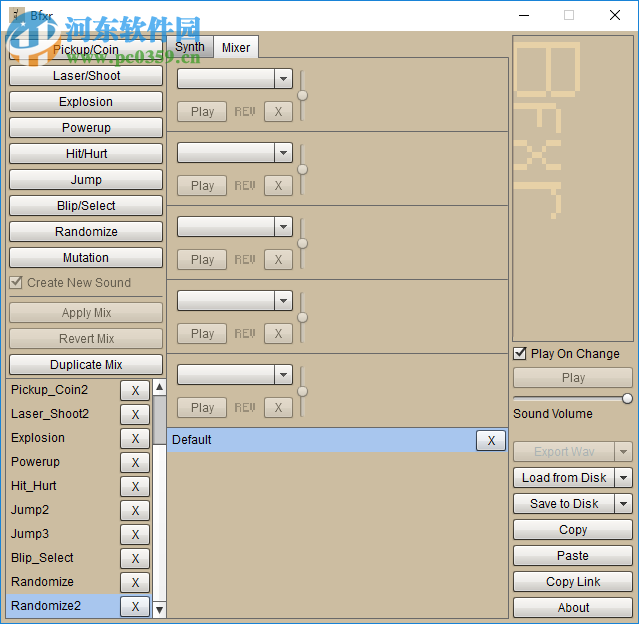Click the Randomize generator button
This screenshot has height=624, width=639.
86,232
